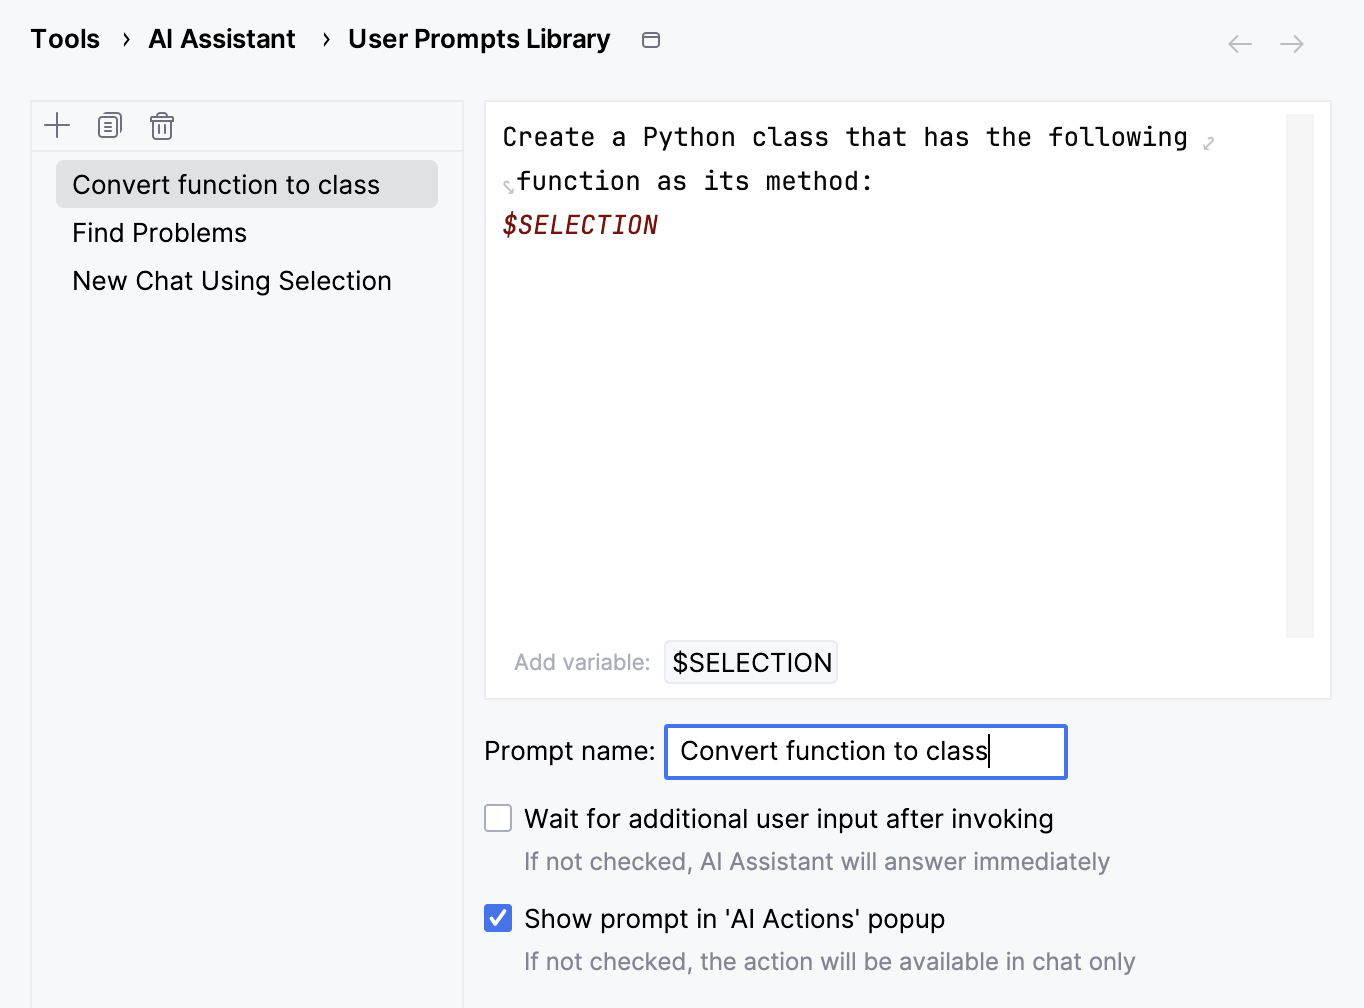
Task: Enable wait for additional user input
Action: click(x=497, y=818)
